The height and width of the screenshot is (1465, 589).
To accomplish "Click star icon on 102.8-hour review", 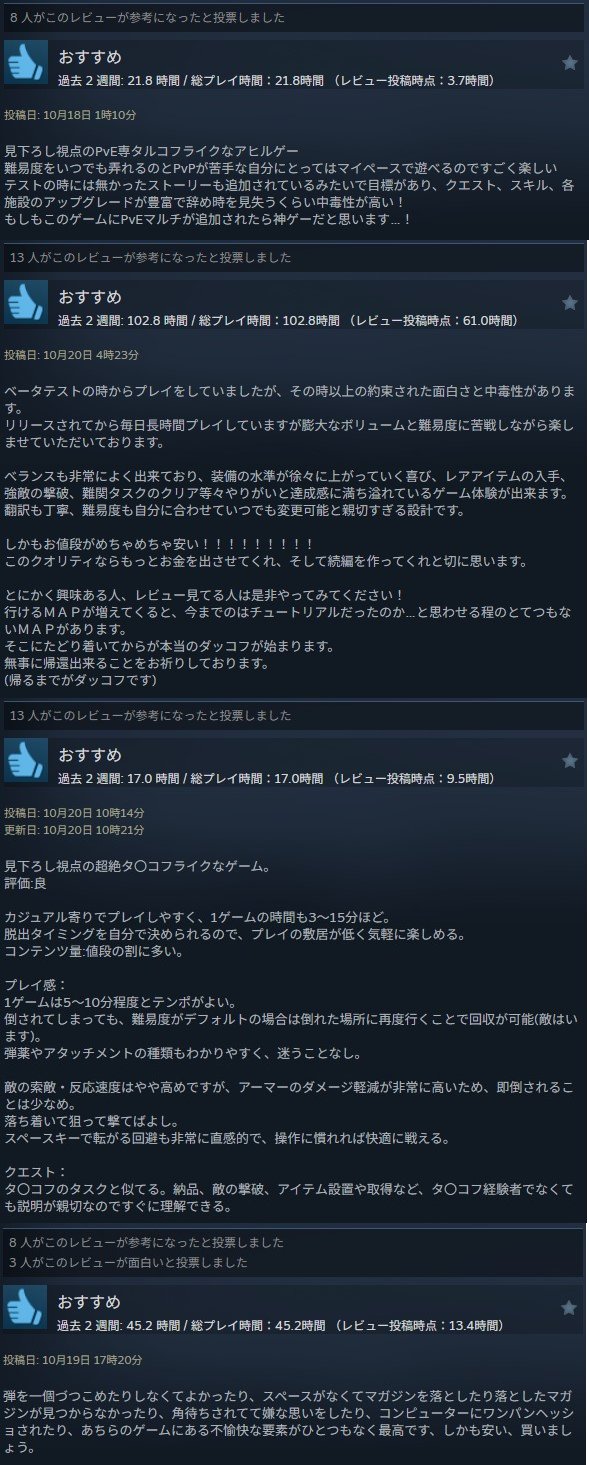I will (569, 302).
